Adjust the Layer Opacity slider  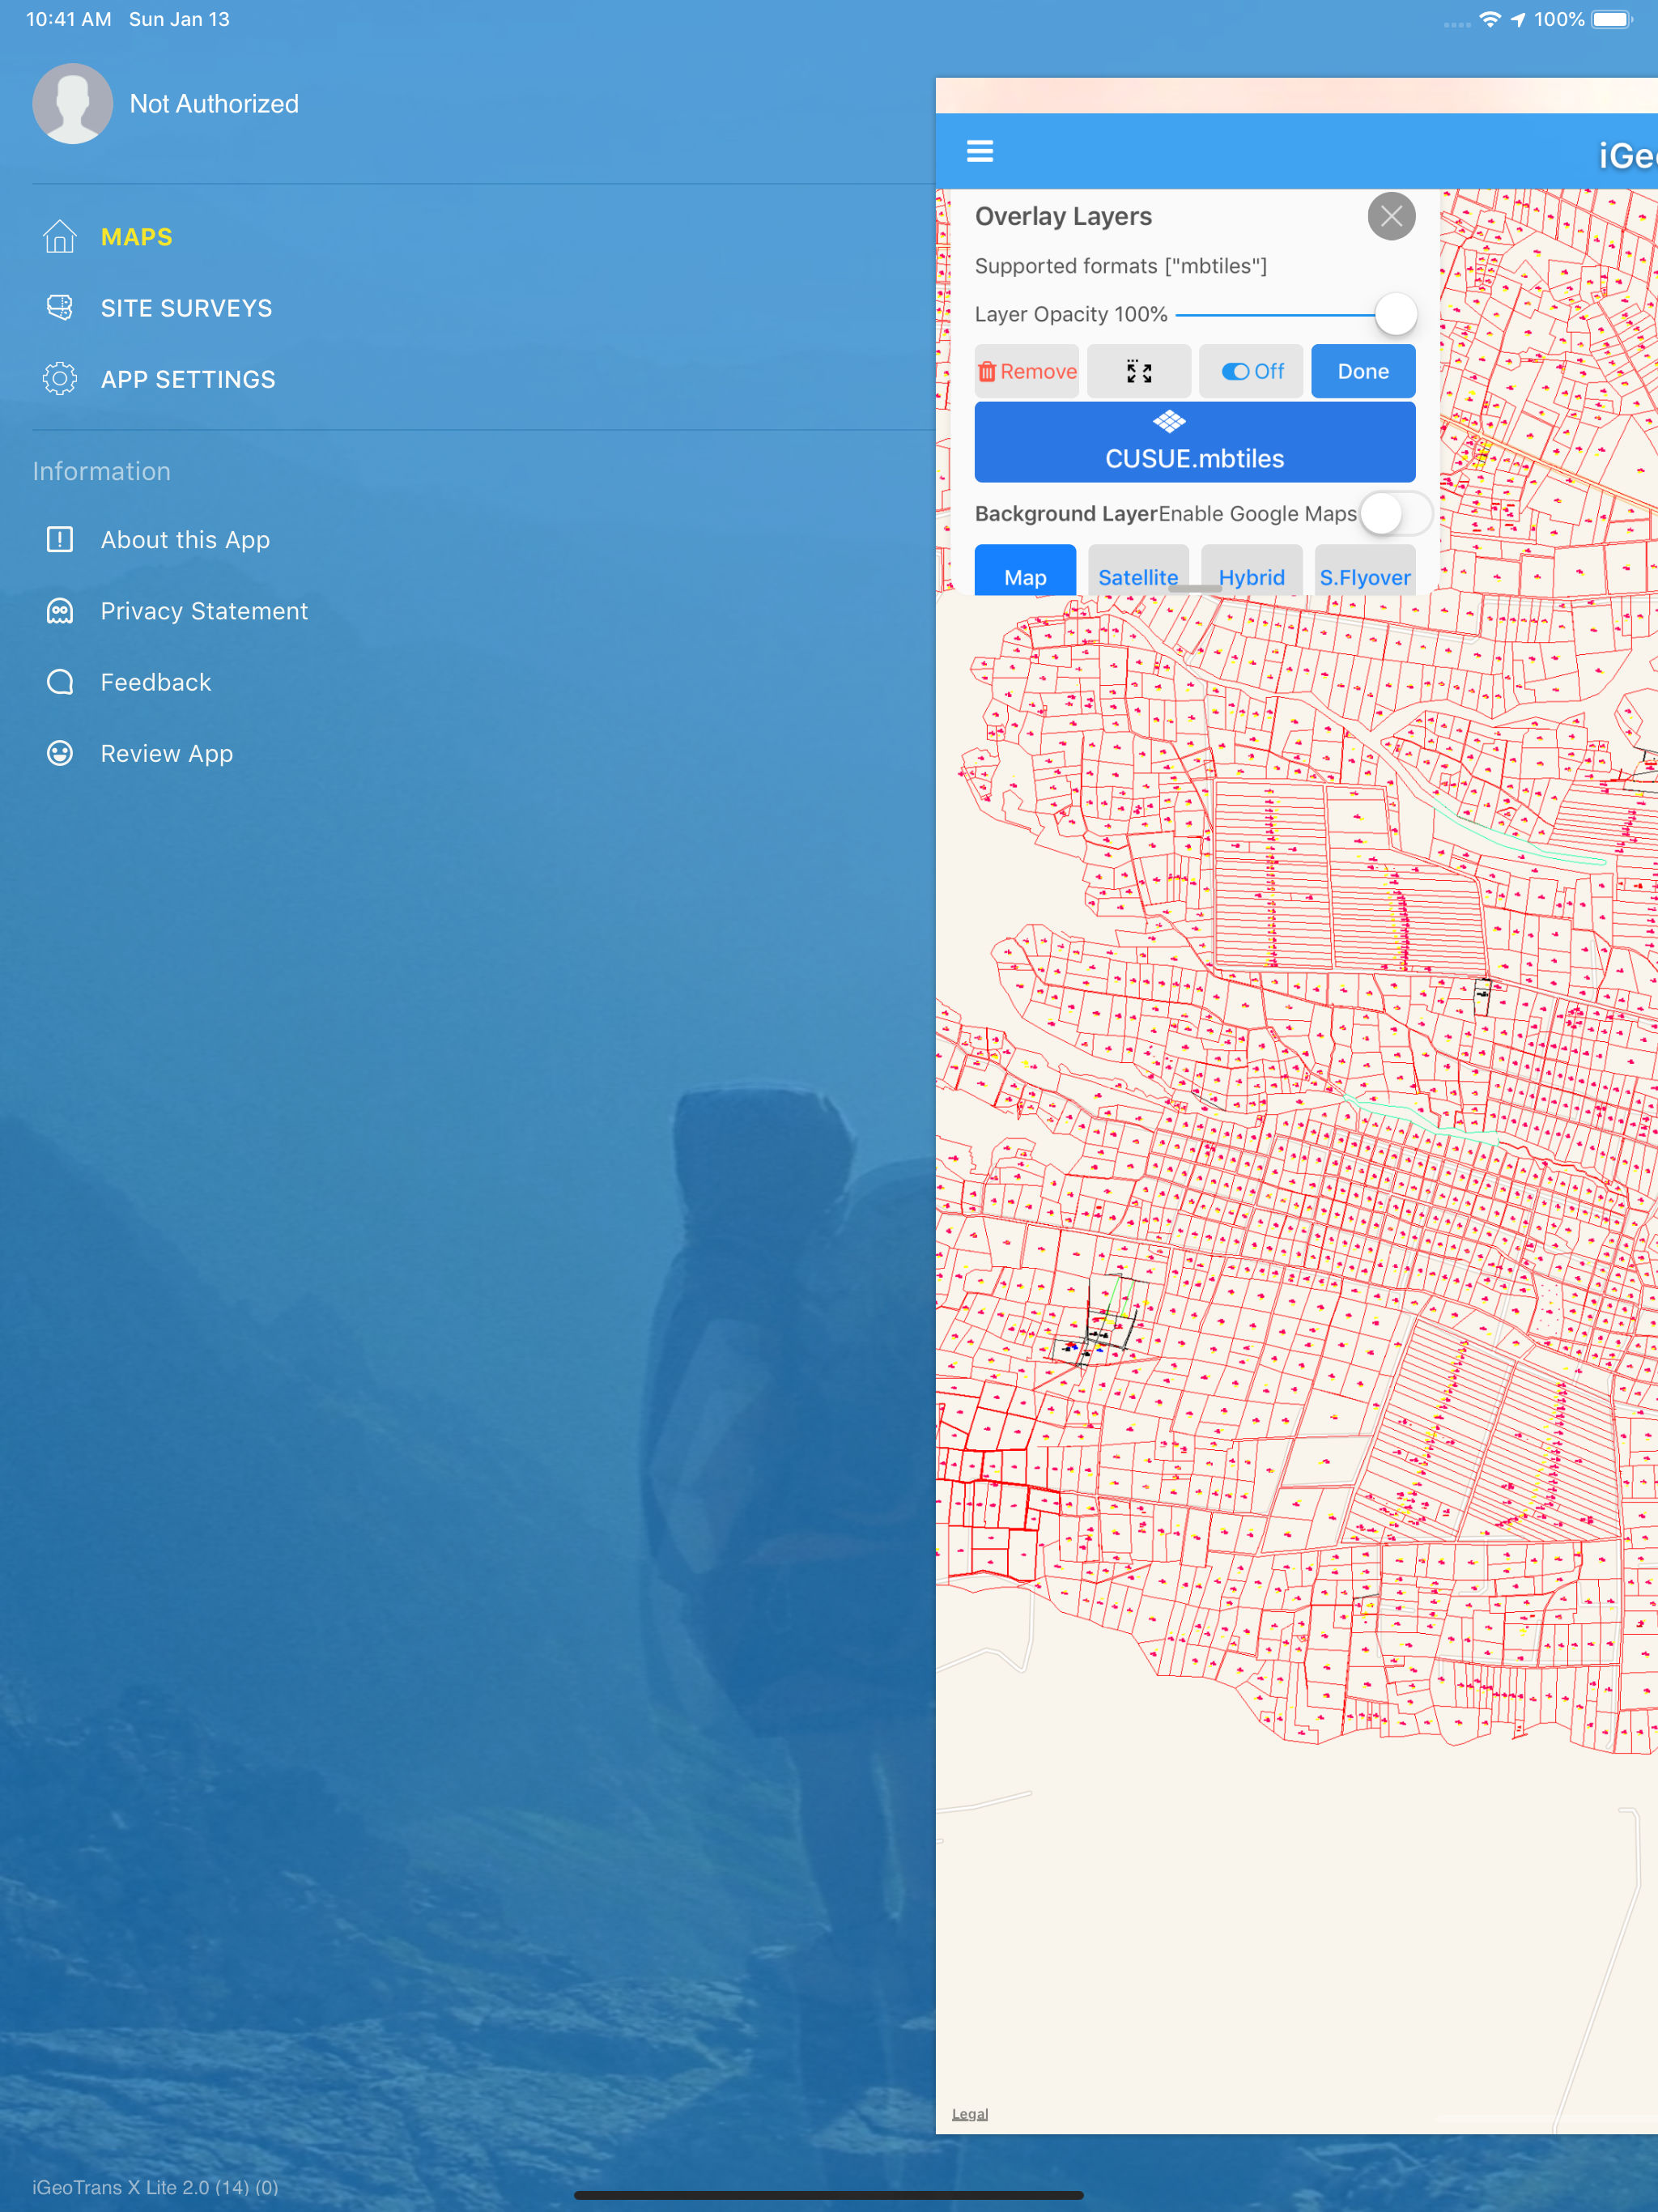tap(1395, 314)
